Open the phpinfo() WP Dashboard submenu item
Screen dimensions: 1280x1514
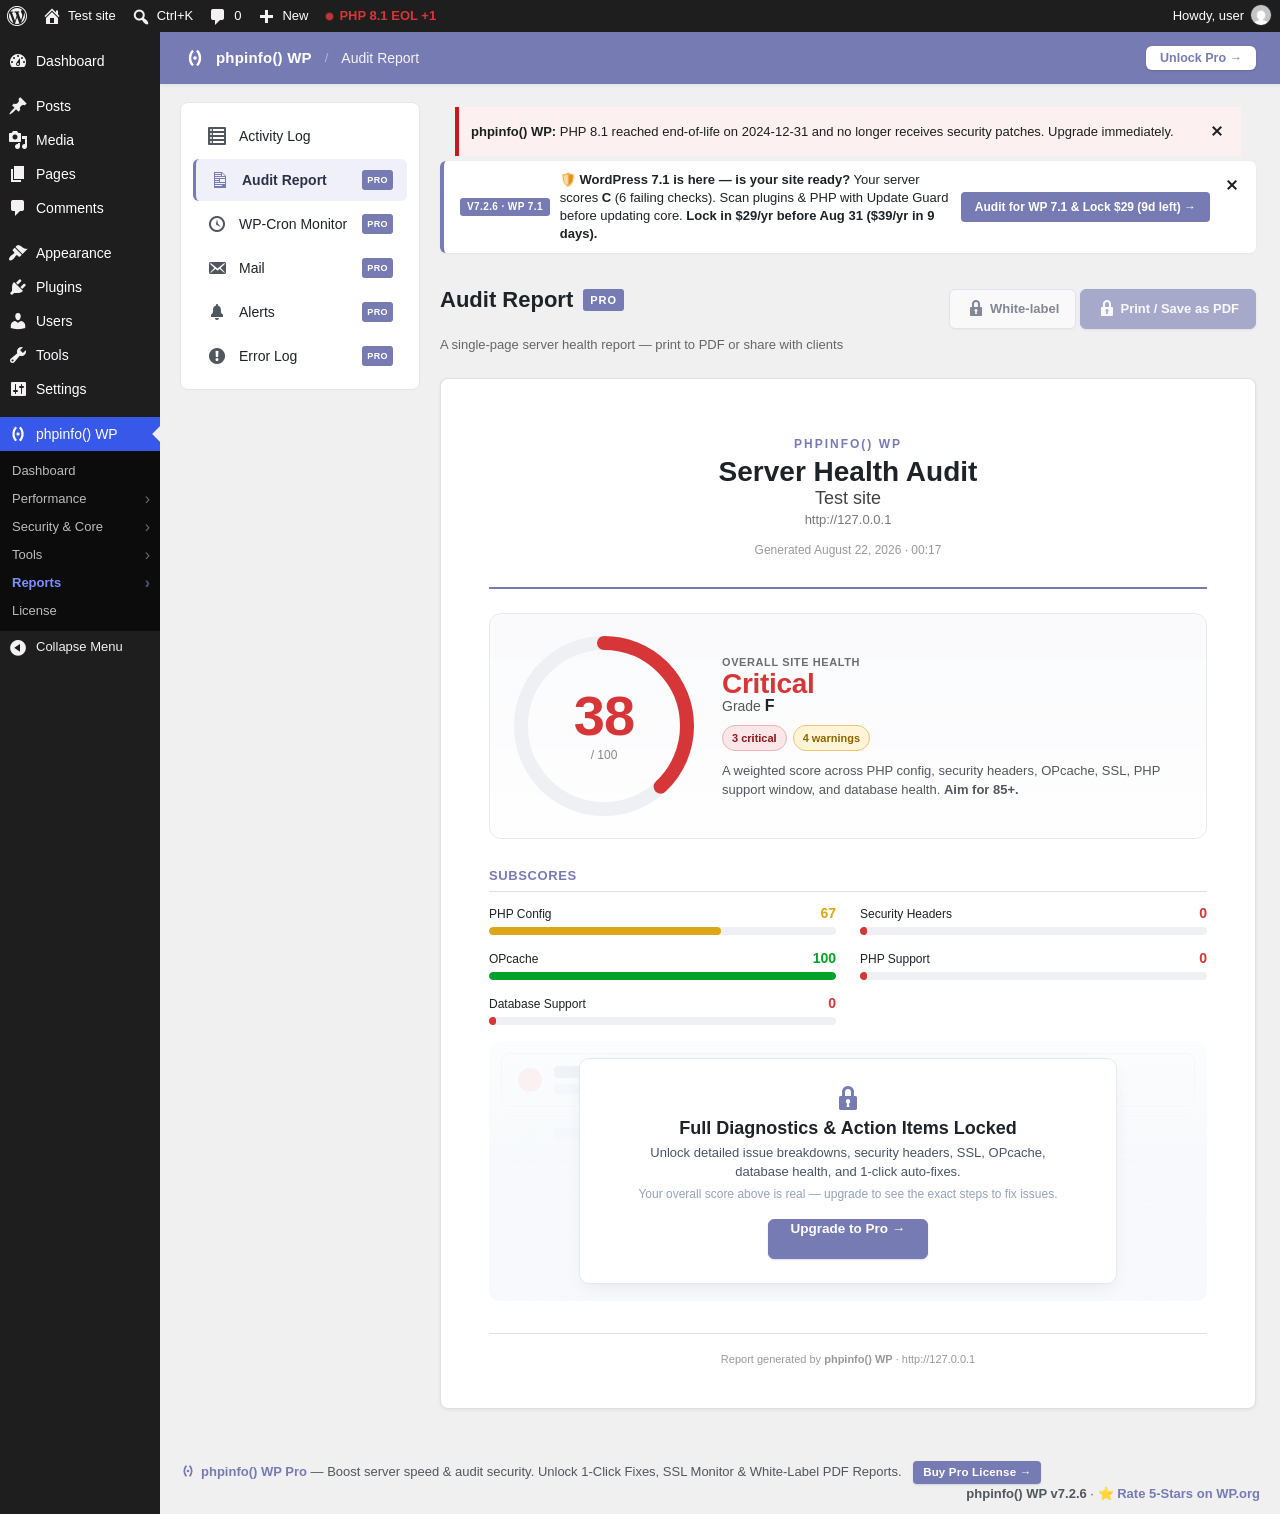80,471
